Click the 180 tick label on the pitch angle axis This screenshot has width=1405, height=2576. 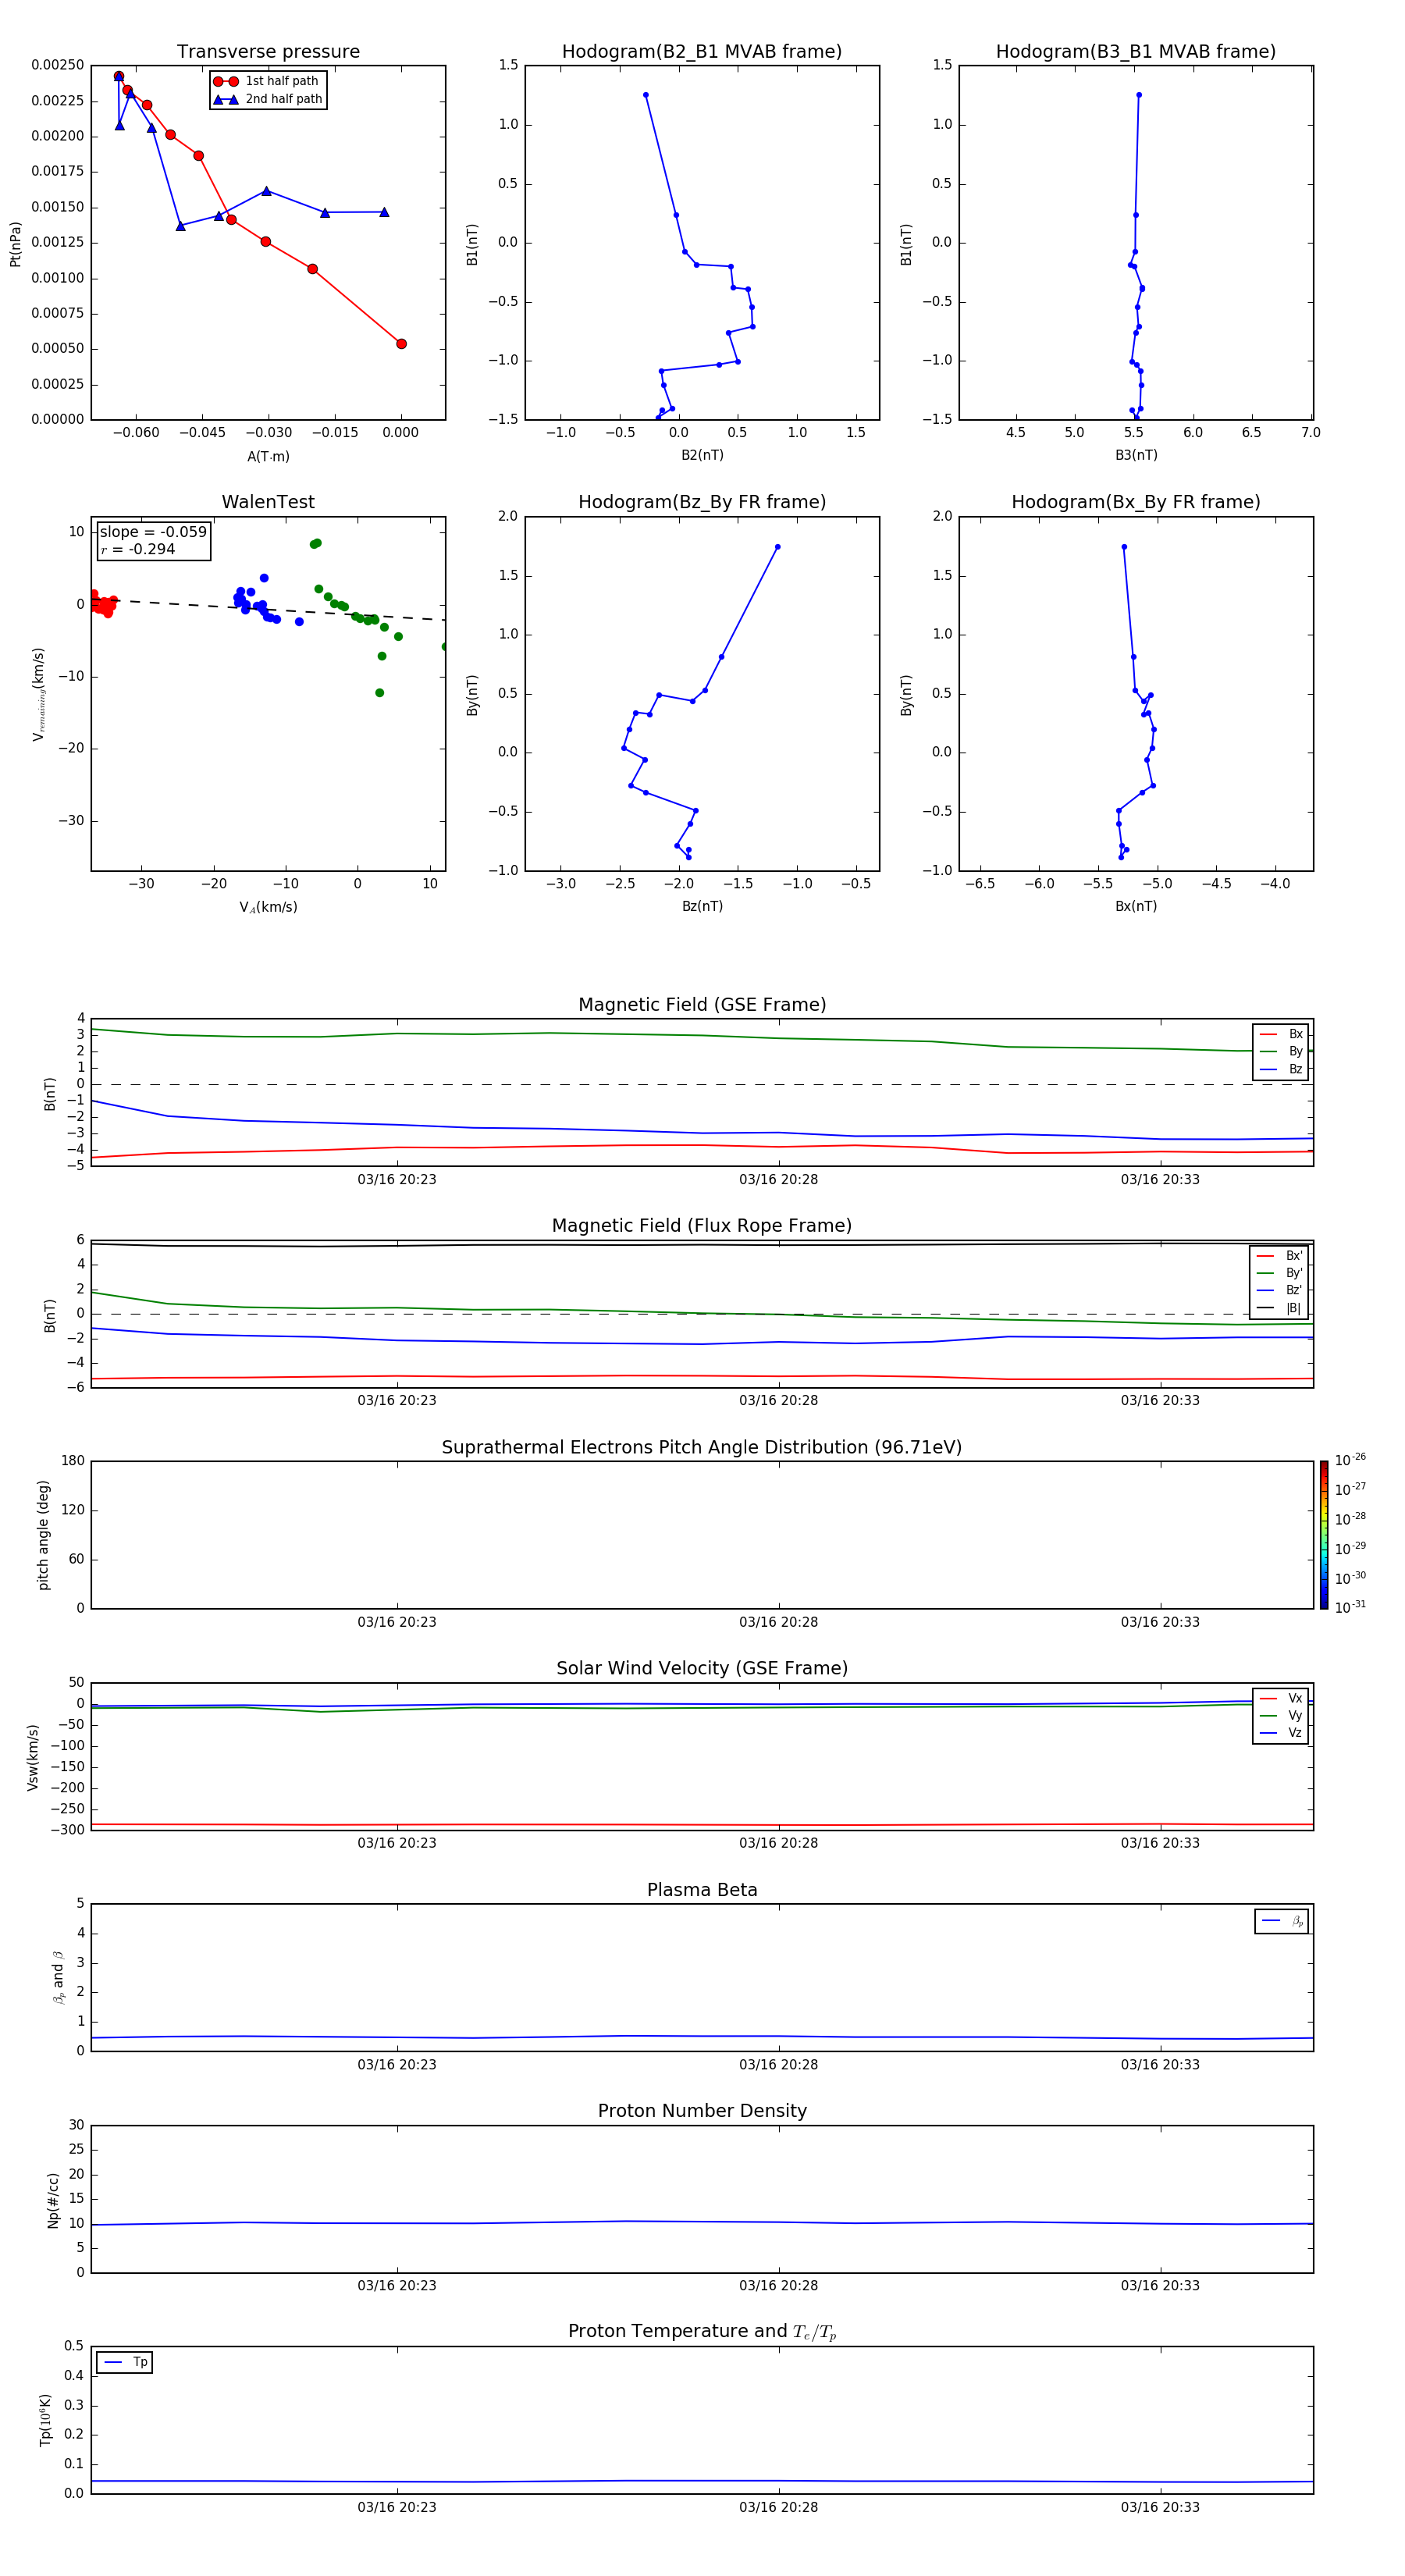73,1461
